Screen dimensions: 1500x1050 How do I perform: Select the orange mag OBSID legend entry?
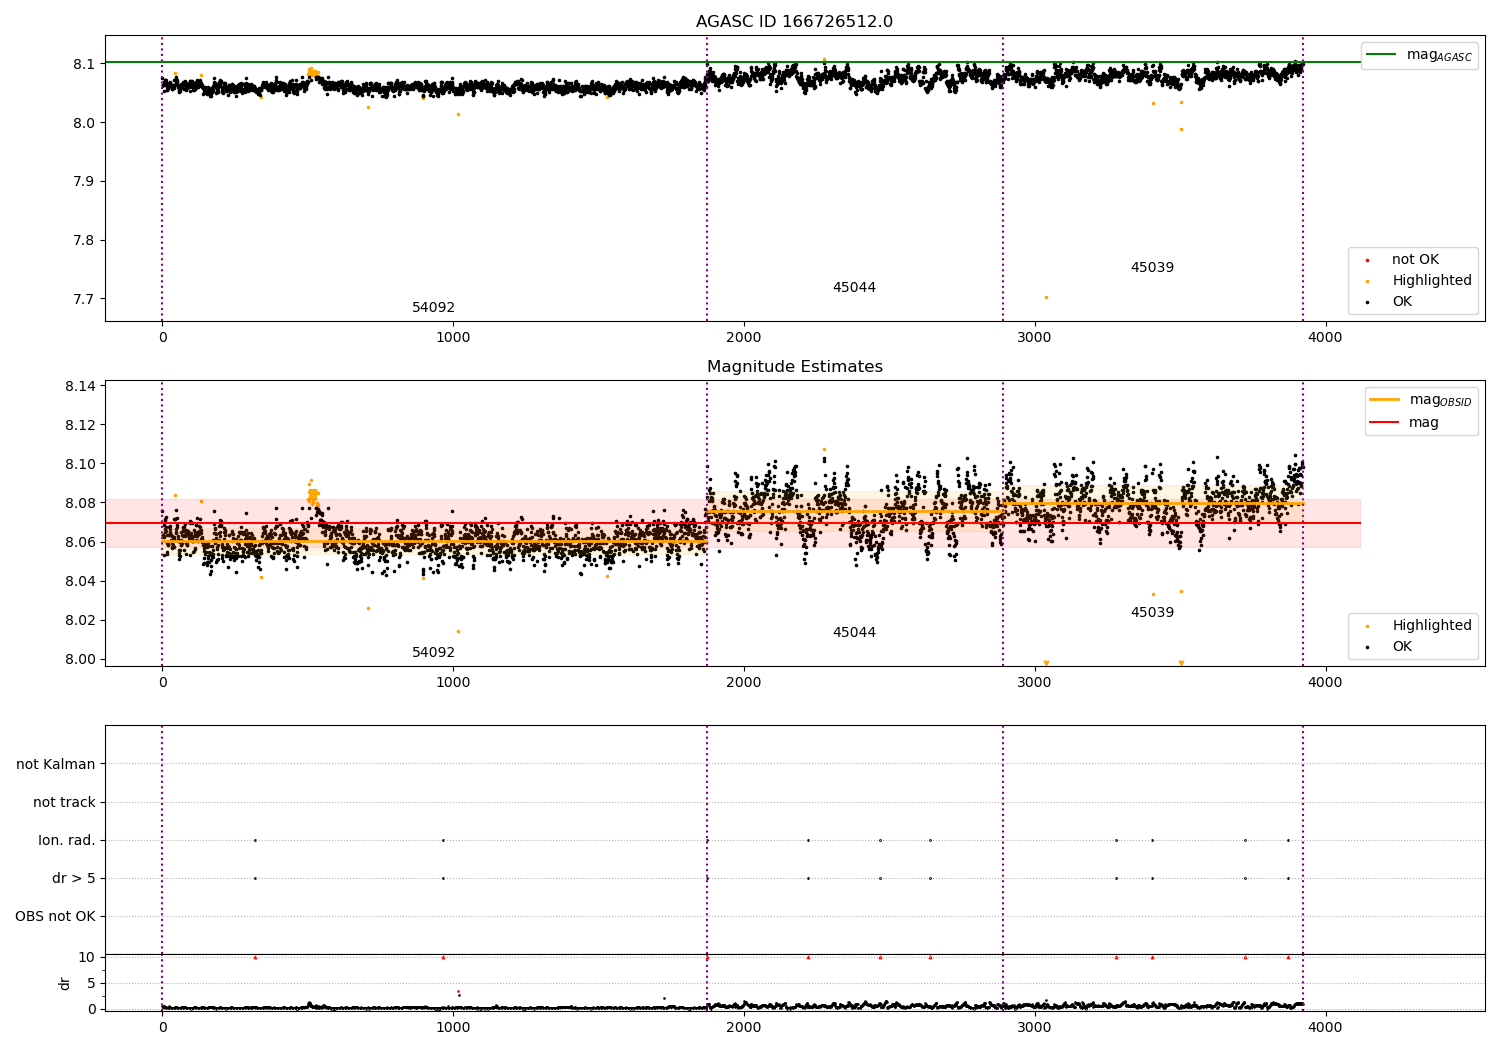pos(1421,400)
